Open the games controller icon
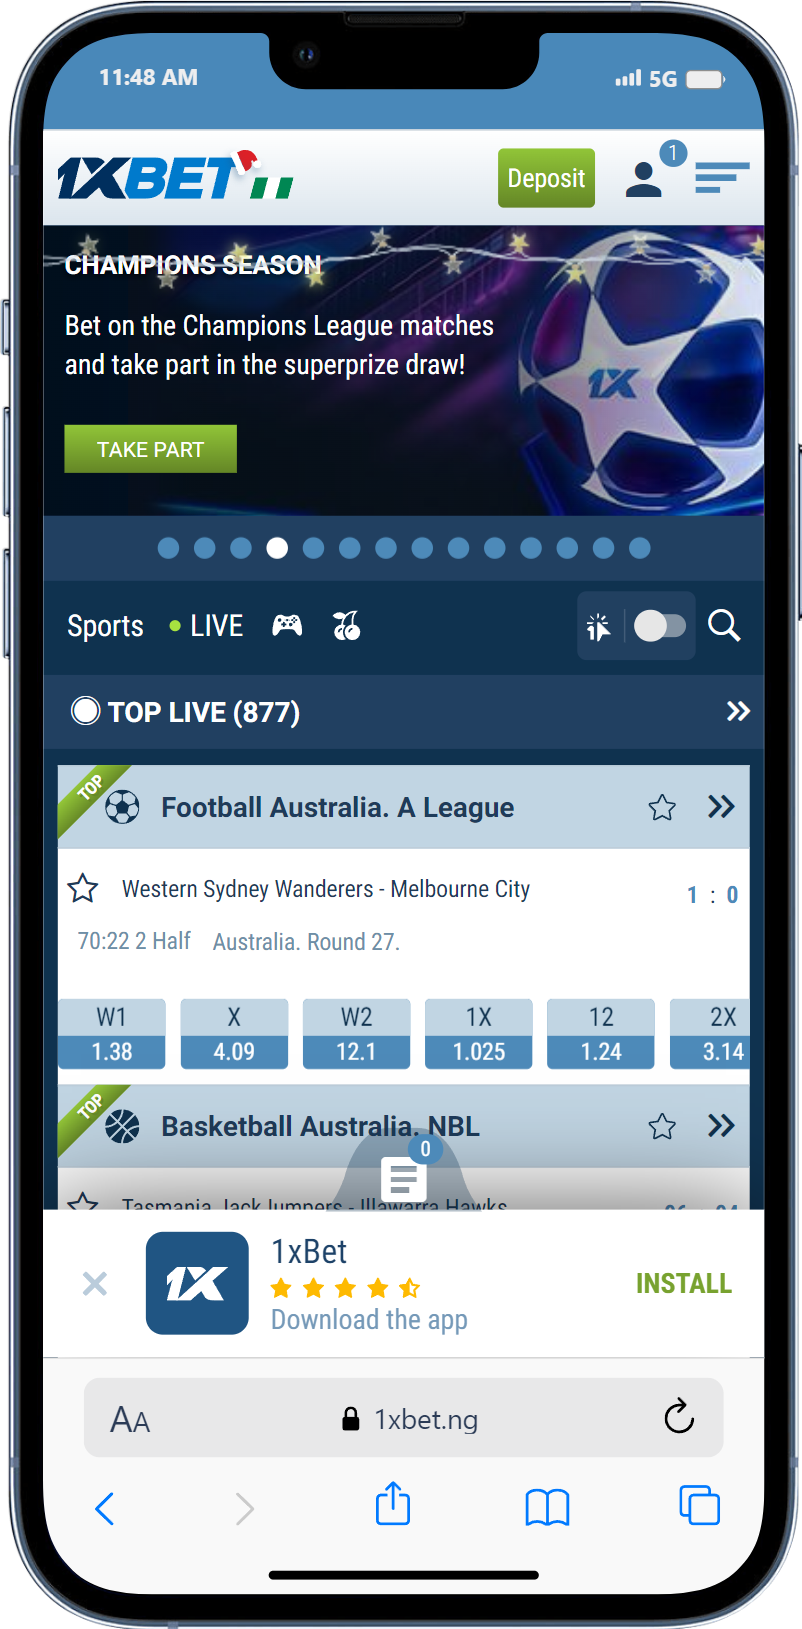Viewport: 802px width, 1629px height. click(x=287, y=626)
